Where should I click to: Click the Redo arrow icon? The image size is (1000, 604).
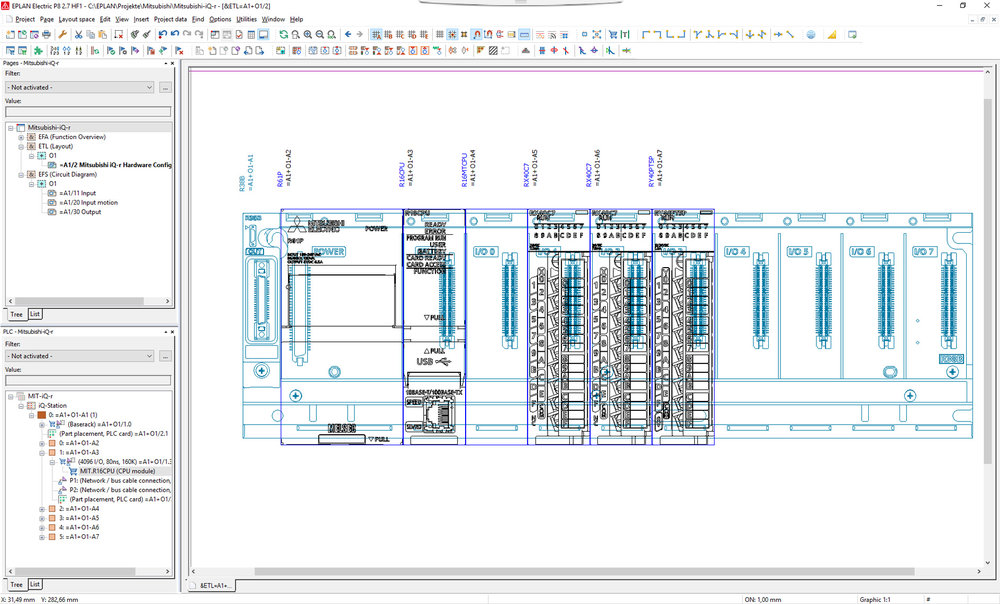(187, 34)
